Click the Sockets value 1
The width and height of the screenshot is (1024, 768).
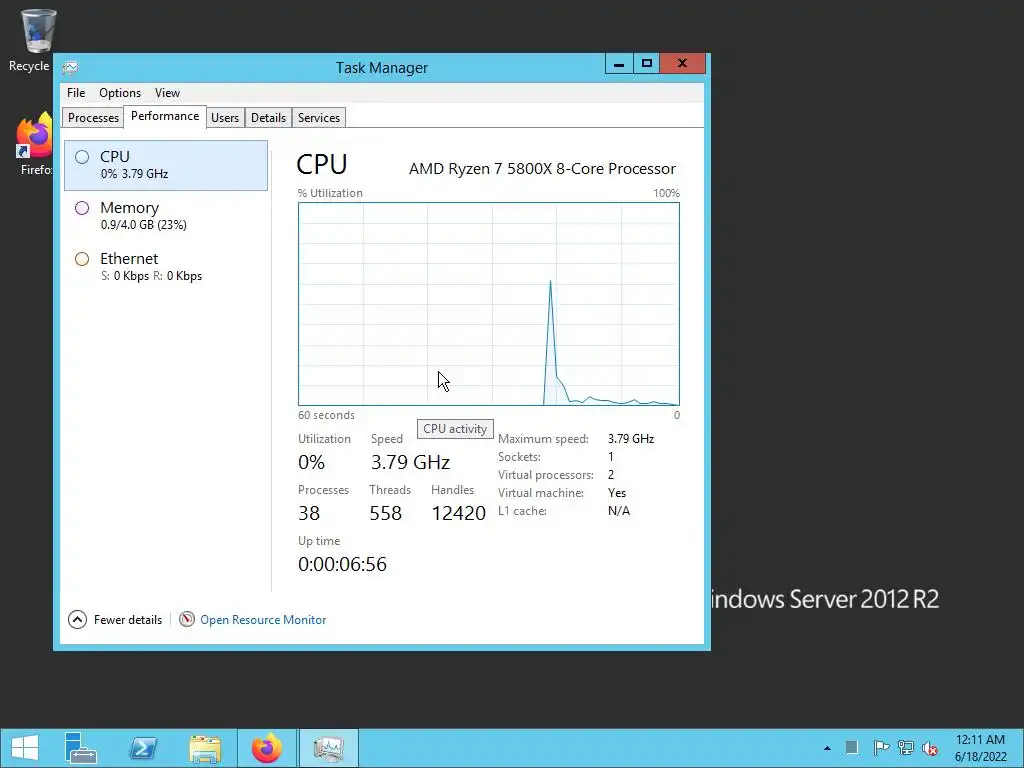click(x=611, y=456)
